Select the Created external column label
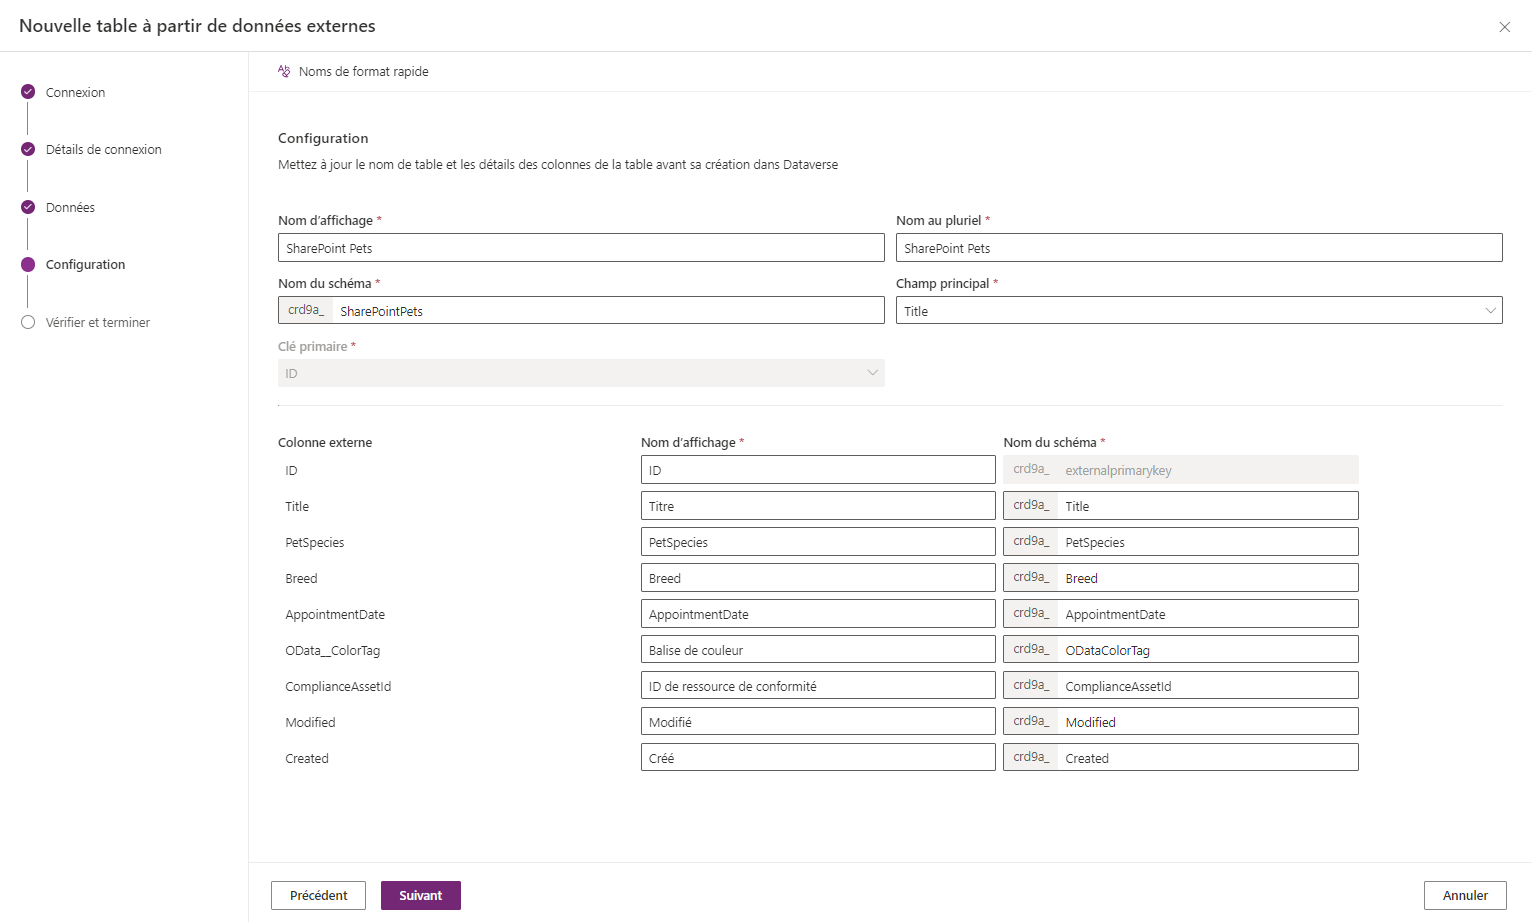The width and height of the screenshot is (1532, 922). (307, 758)
